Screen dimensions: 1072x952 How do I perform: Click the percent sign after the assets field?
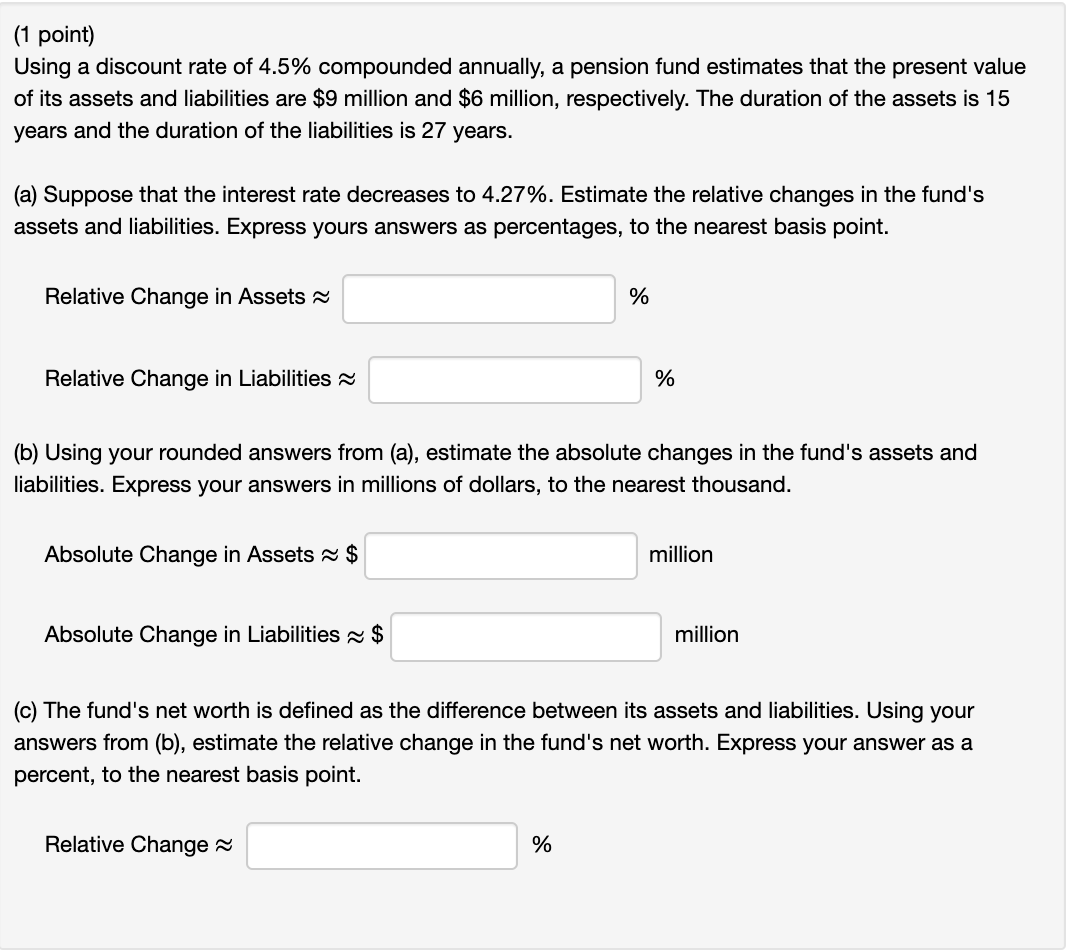tap(637, 297)
